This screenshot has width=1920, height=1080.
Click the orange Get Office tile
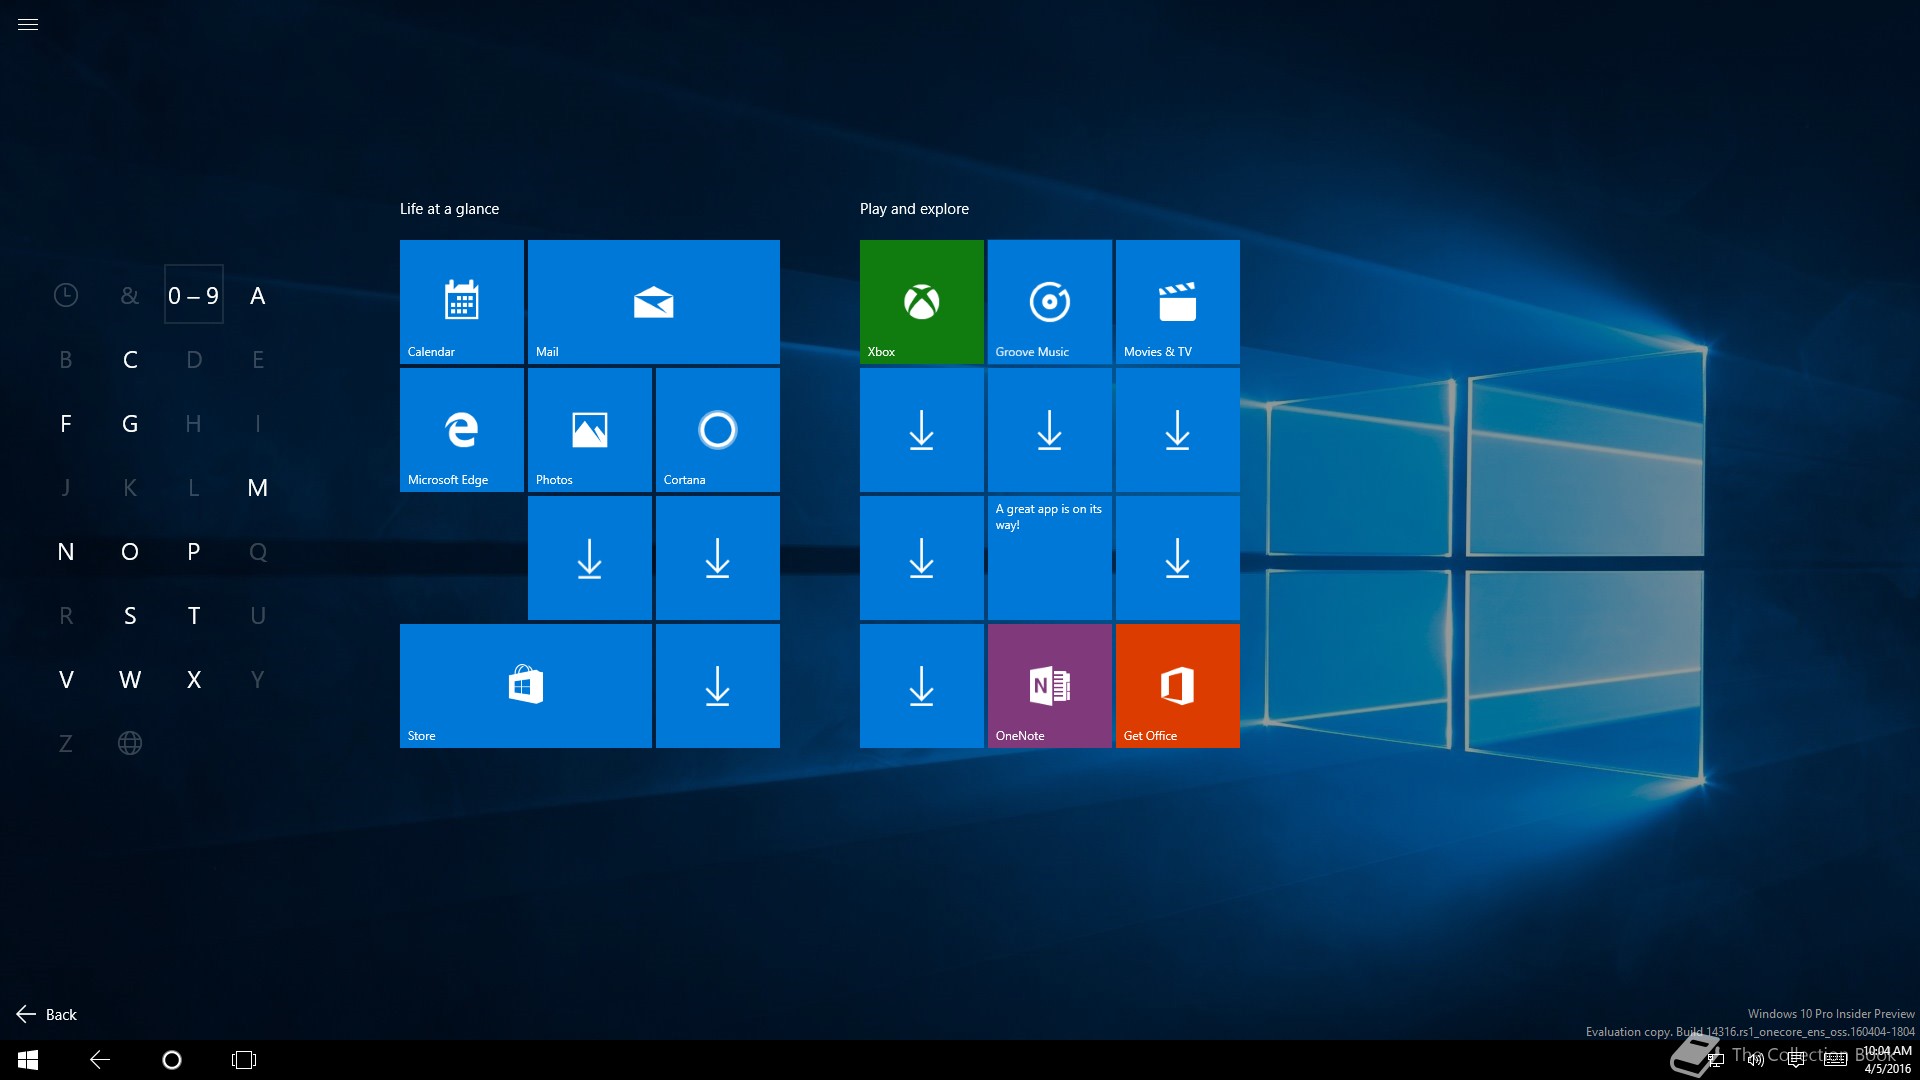1178,686
